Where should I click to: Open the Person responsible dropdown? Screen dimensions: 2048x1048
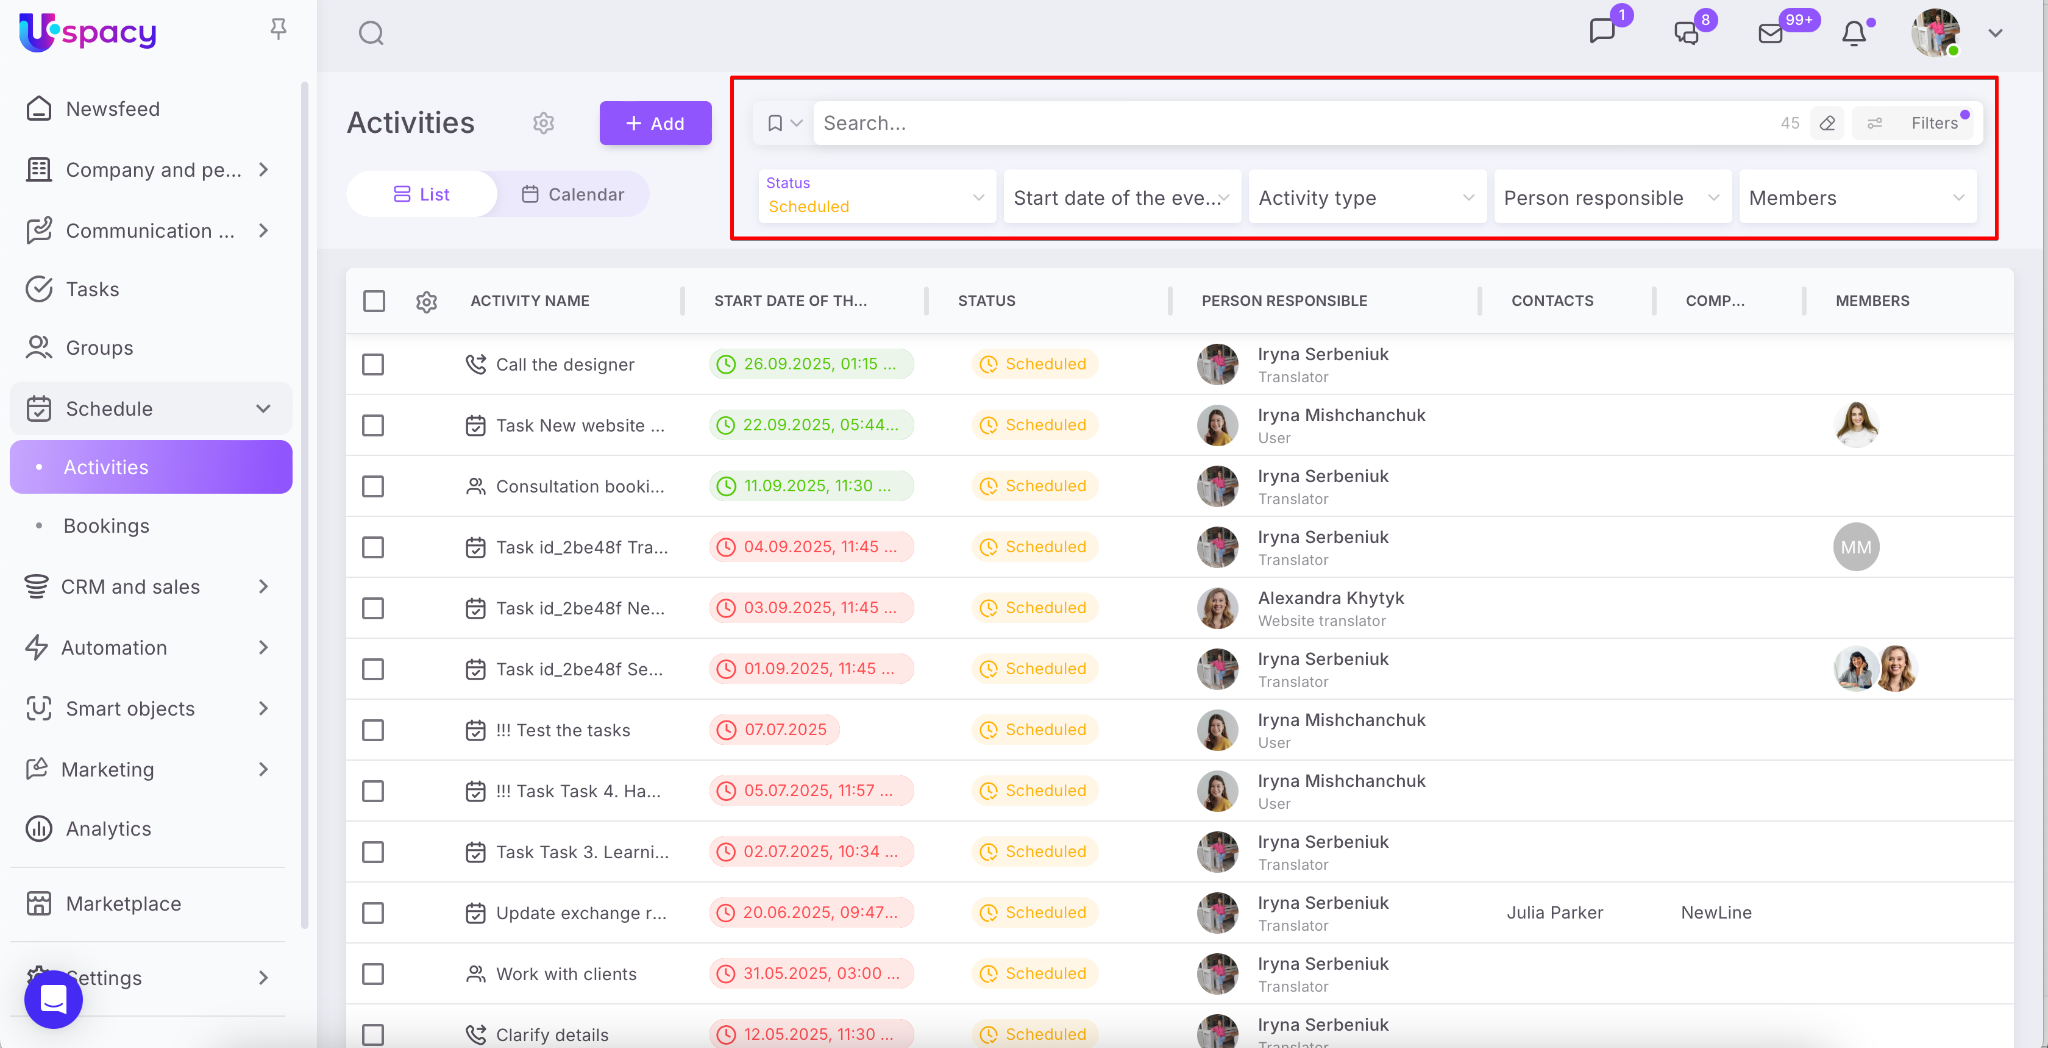click(x=1611, y=198)
